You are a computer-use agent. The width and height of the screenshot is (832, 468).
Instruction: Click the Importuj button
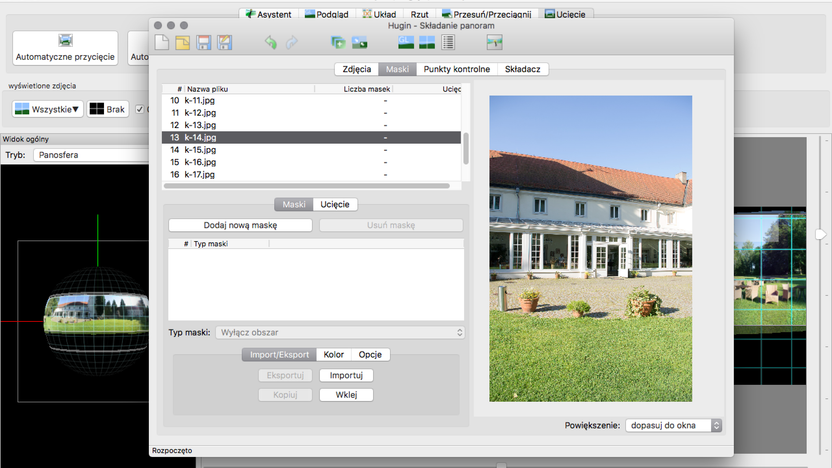346,375
